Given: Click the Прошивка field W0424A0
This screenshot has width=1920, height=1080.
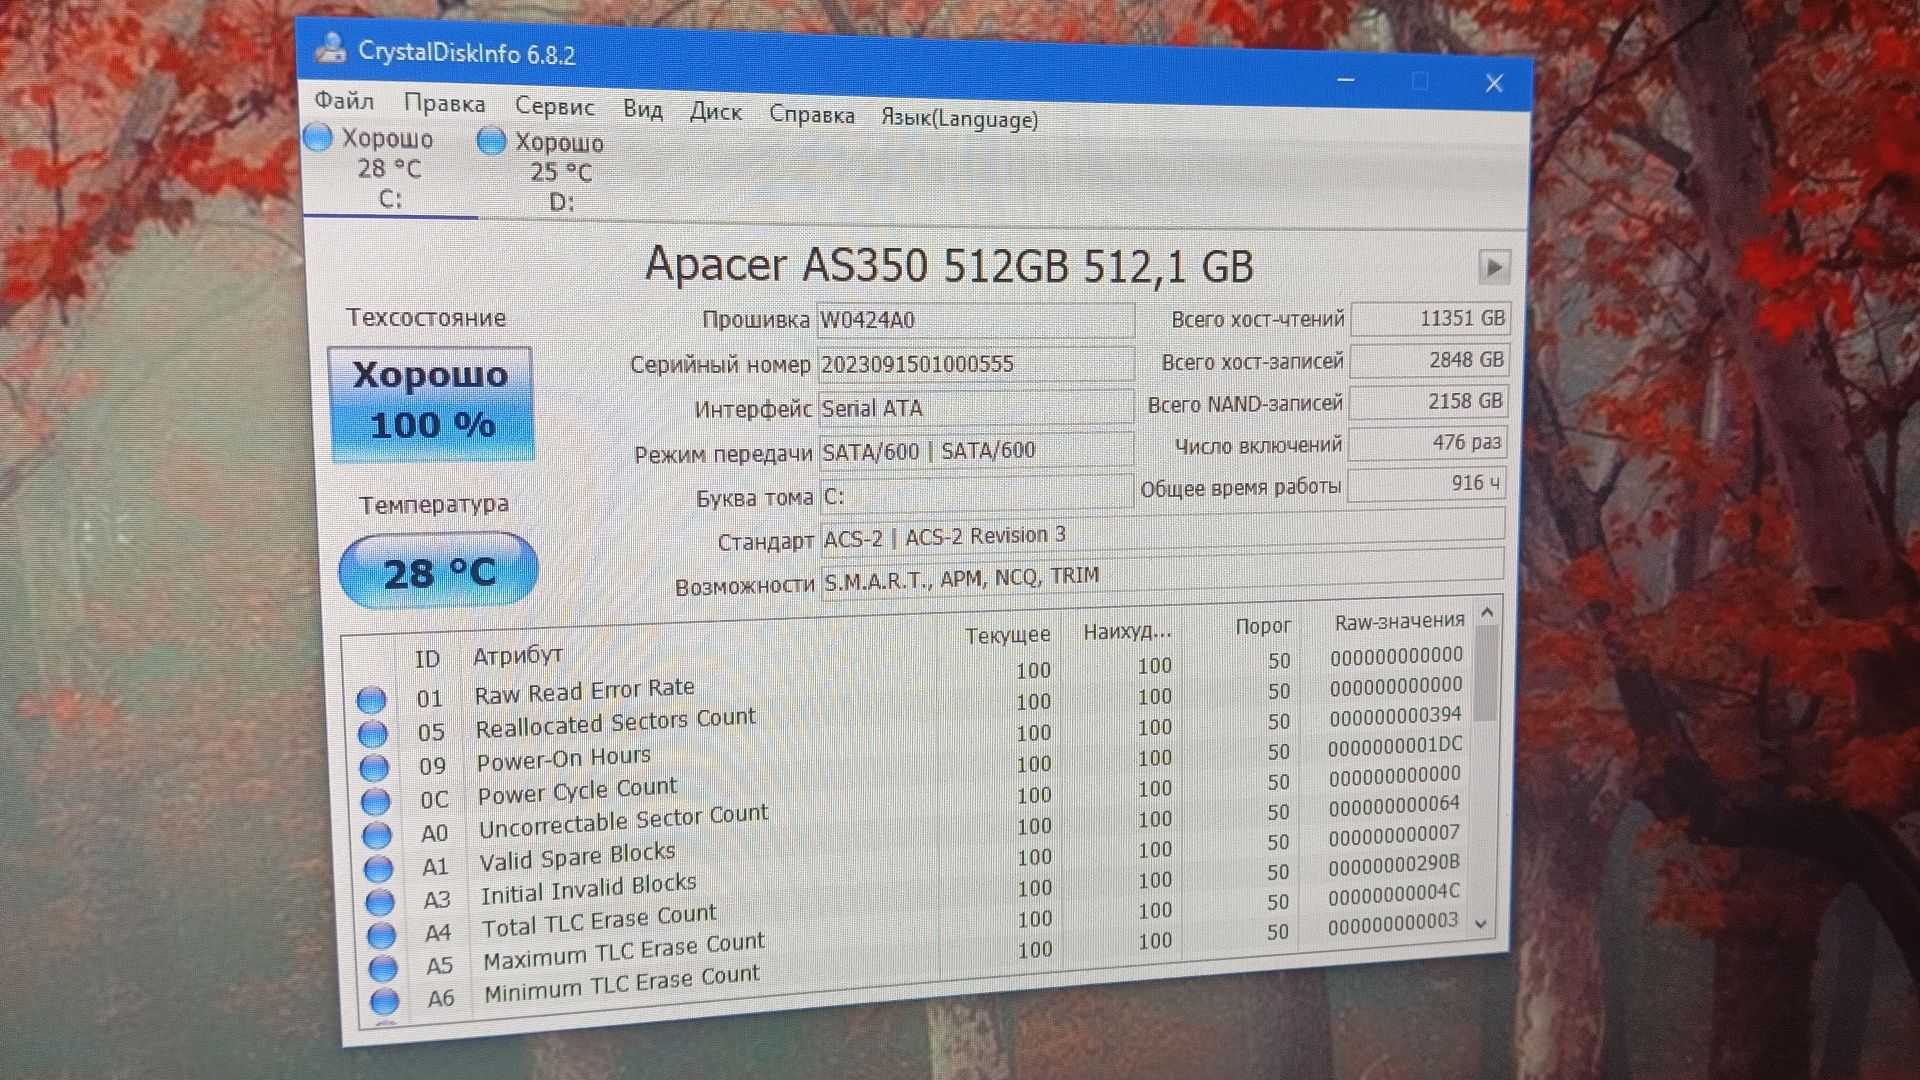Looking at the screenshot, I should 975,320.
